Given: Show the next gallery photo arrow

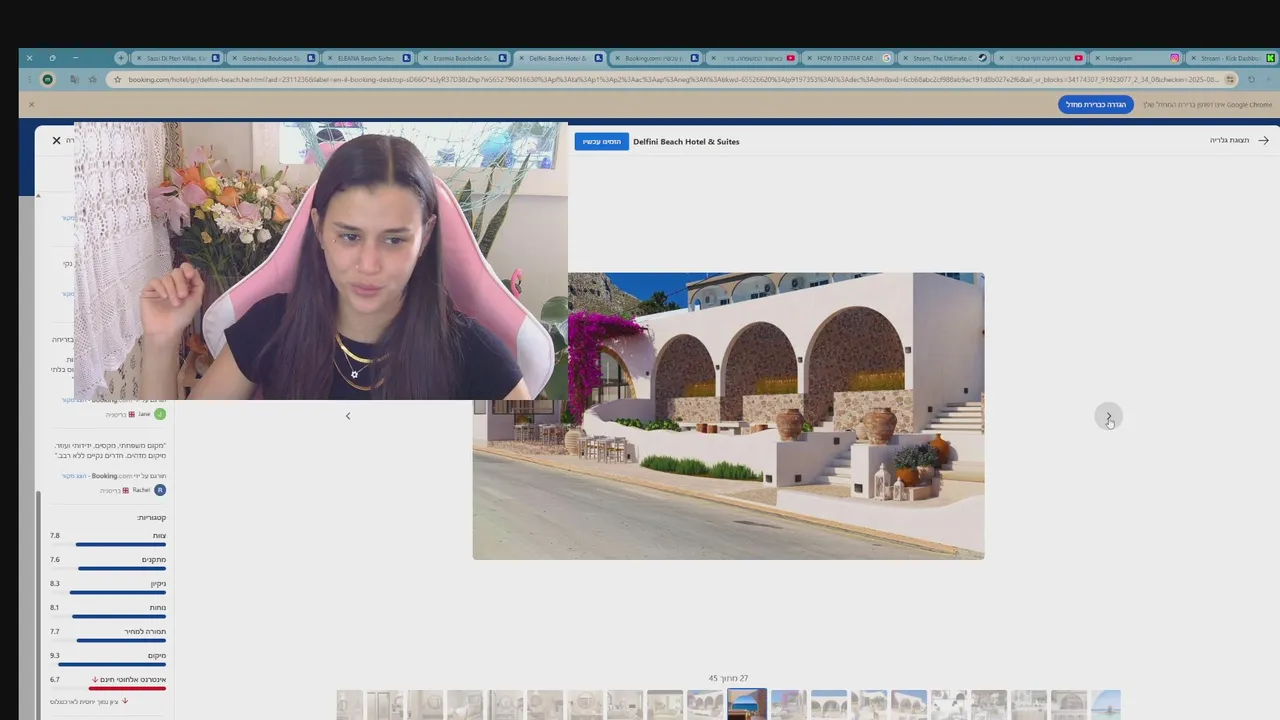Looking at the screenshot, I should coord(1108,416).
